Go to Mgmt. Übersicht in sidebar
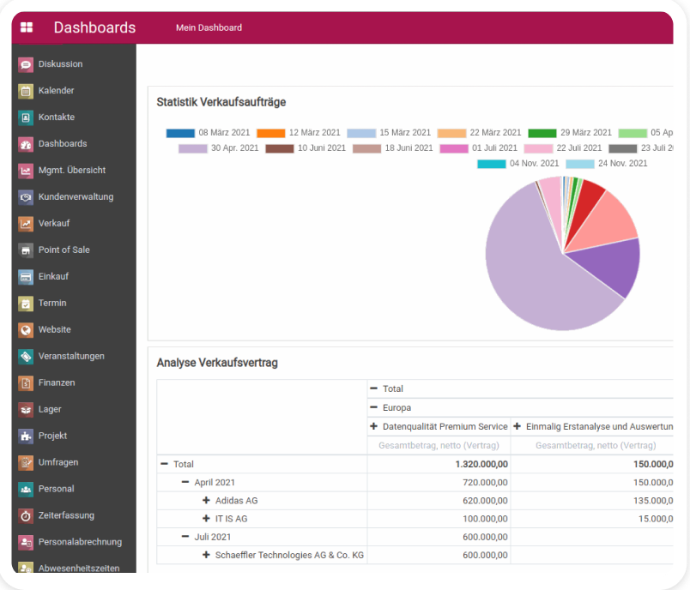 pyautogui.click(x=71, y=170)
